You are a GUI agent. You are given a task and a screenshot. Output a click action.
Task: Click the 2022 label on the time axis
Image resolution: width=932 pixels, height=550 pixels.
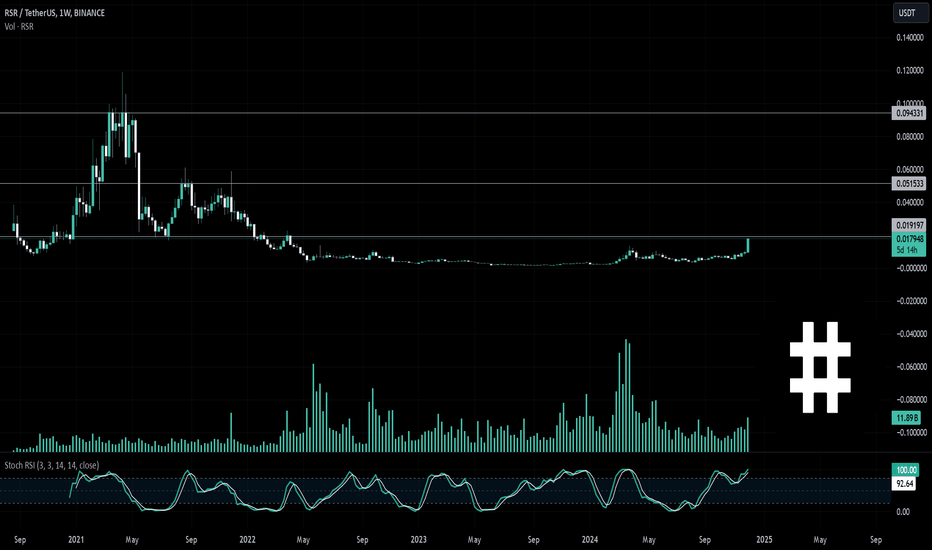(x=247, y=540)
